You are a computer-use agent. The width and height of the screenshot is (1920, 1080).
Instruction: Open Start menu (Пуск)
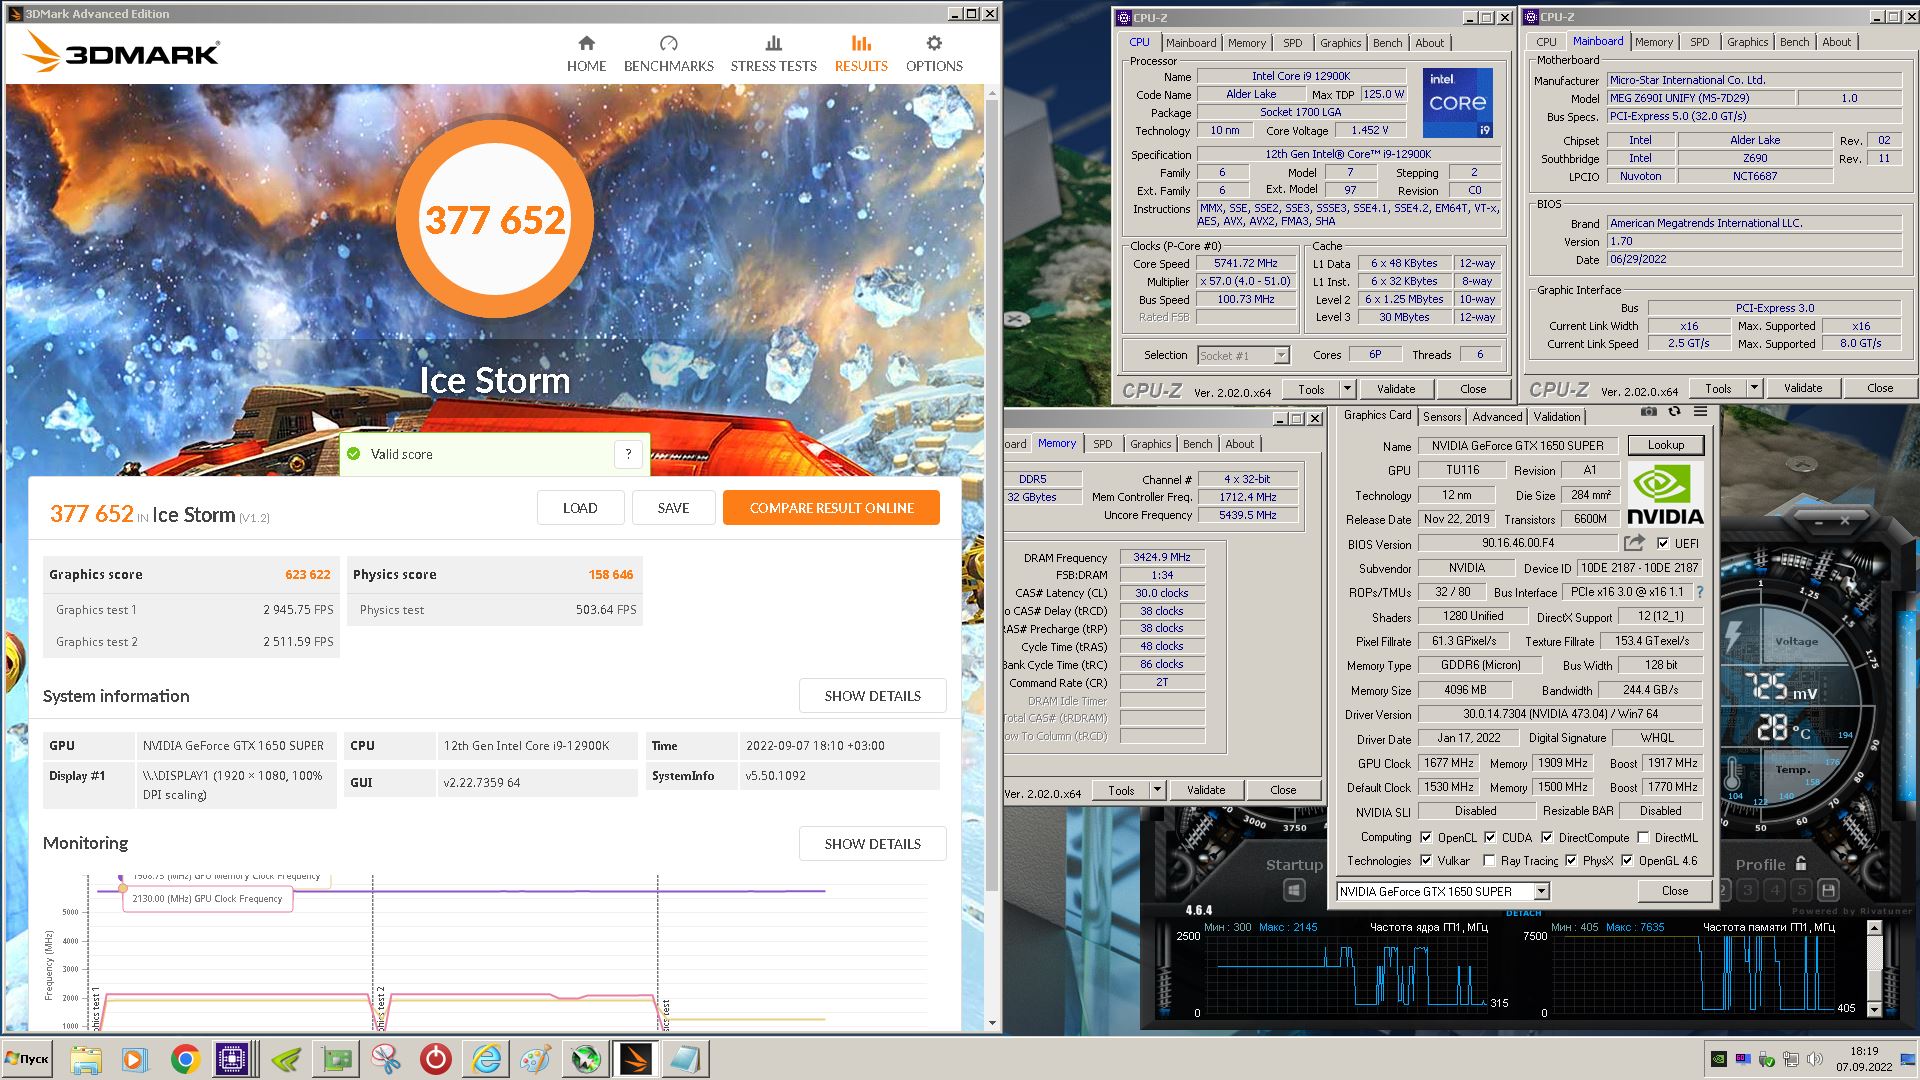click(x=28, y=1059)
